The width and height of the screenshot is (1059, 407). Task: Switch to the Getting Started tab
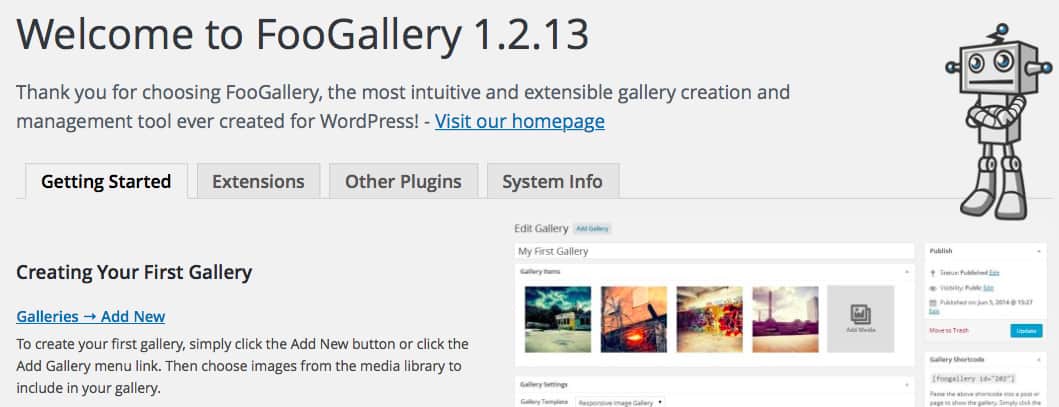[105, 181]
